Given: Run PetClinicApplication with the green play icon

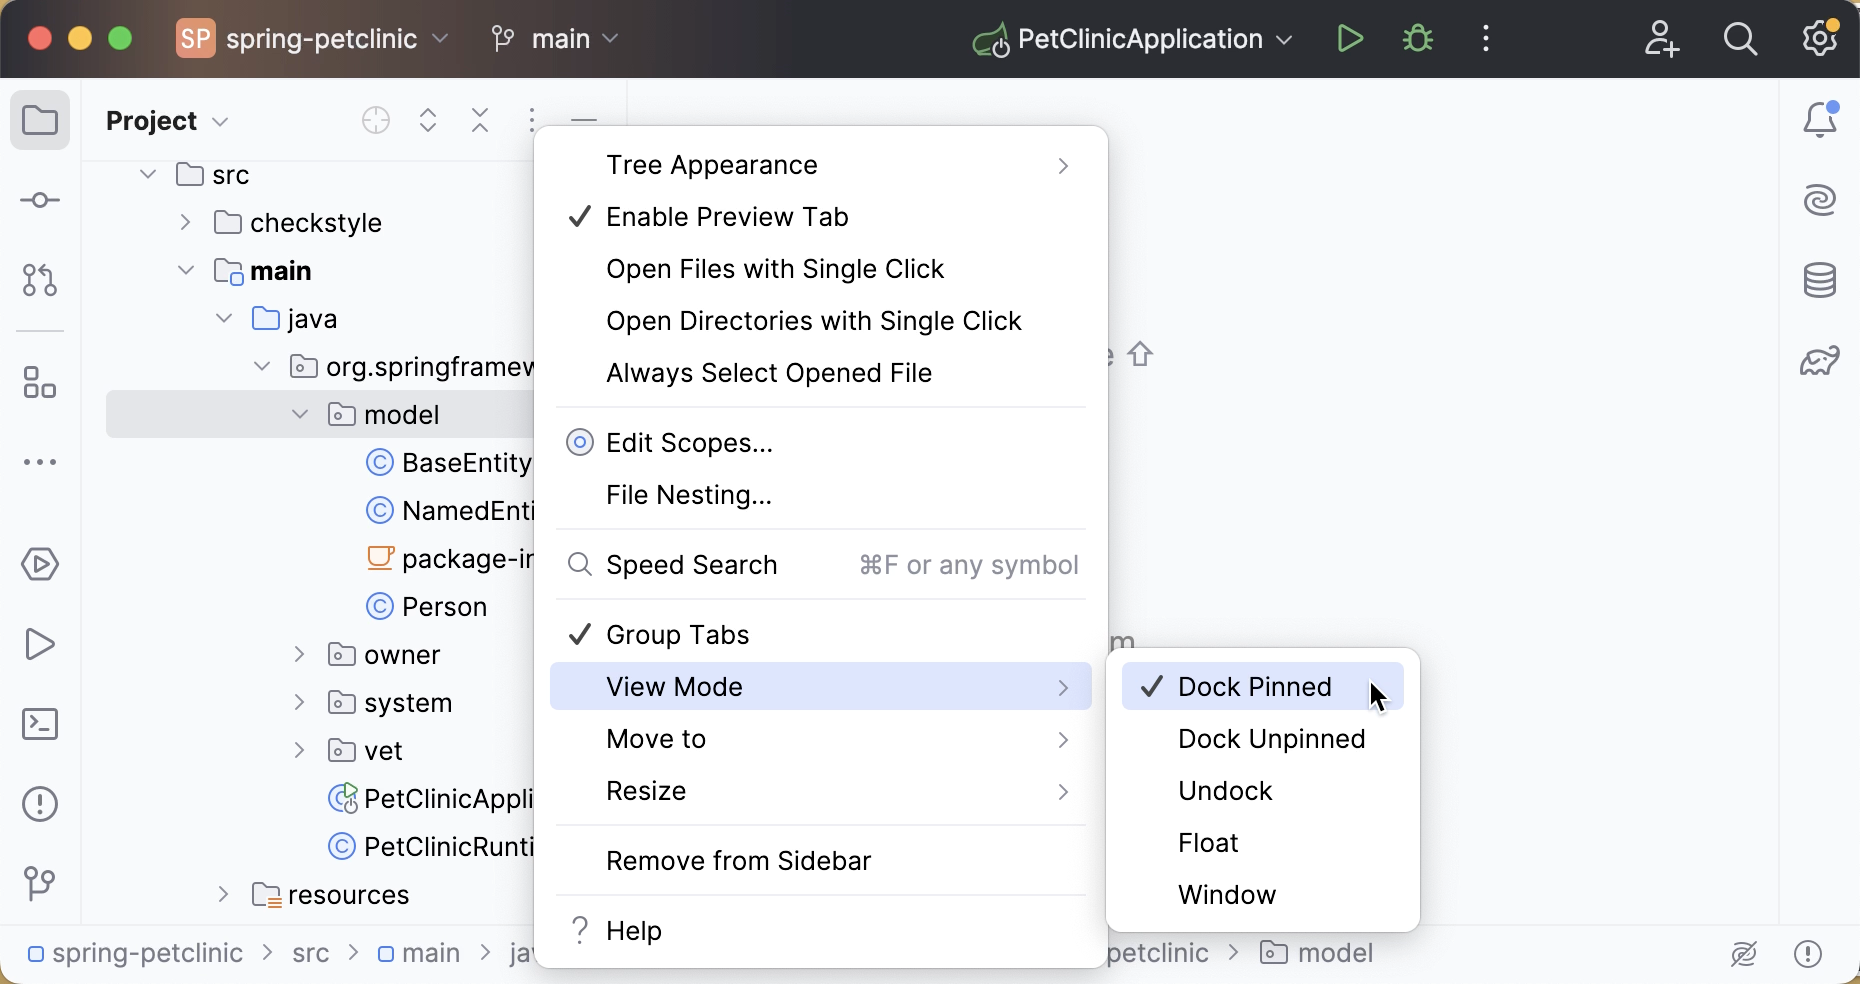Looking at the screenshot, I should [1350, 39].
